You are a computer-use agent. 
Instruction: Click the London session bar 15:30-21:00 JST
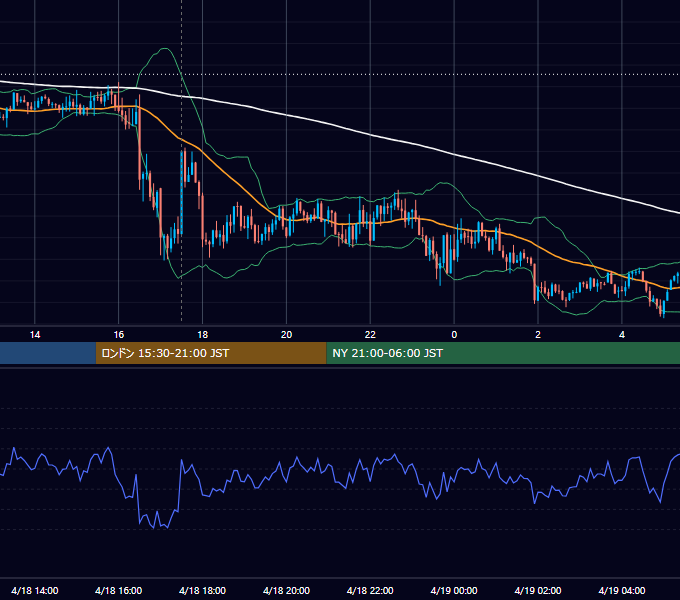click(x=211, y=353)
